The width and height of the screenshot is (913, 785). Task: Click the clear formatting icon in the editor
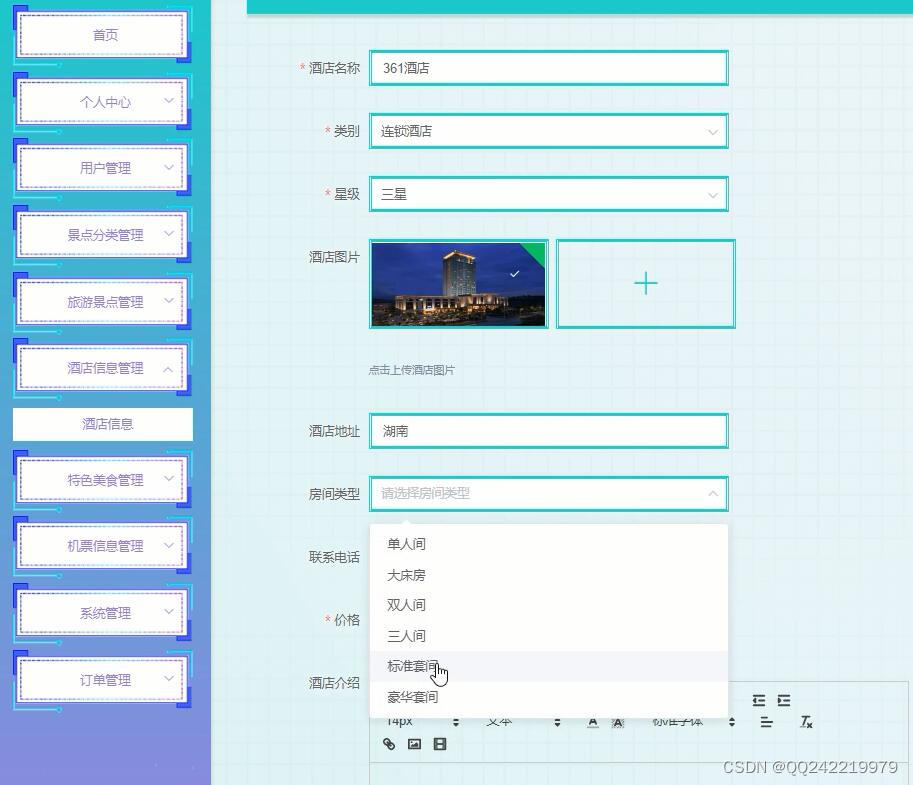click(x=804, y=722)
